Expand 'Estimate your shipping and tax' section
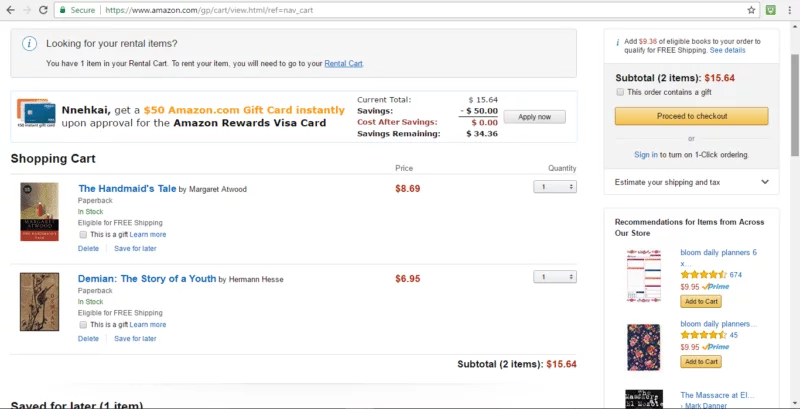 pos(691,182)
